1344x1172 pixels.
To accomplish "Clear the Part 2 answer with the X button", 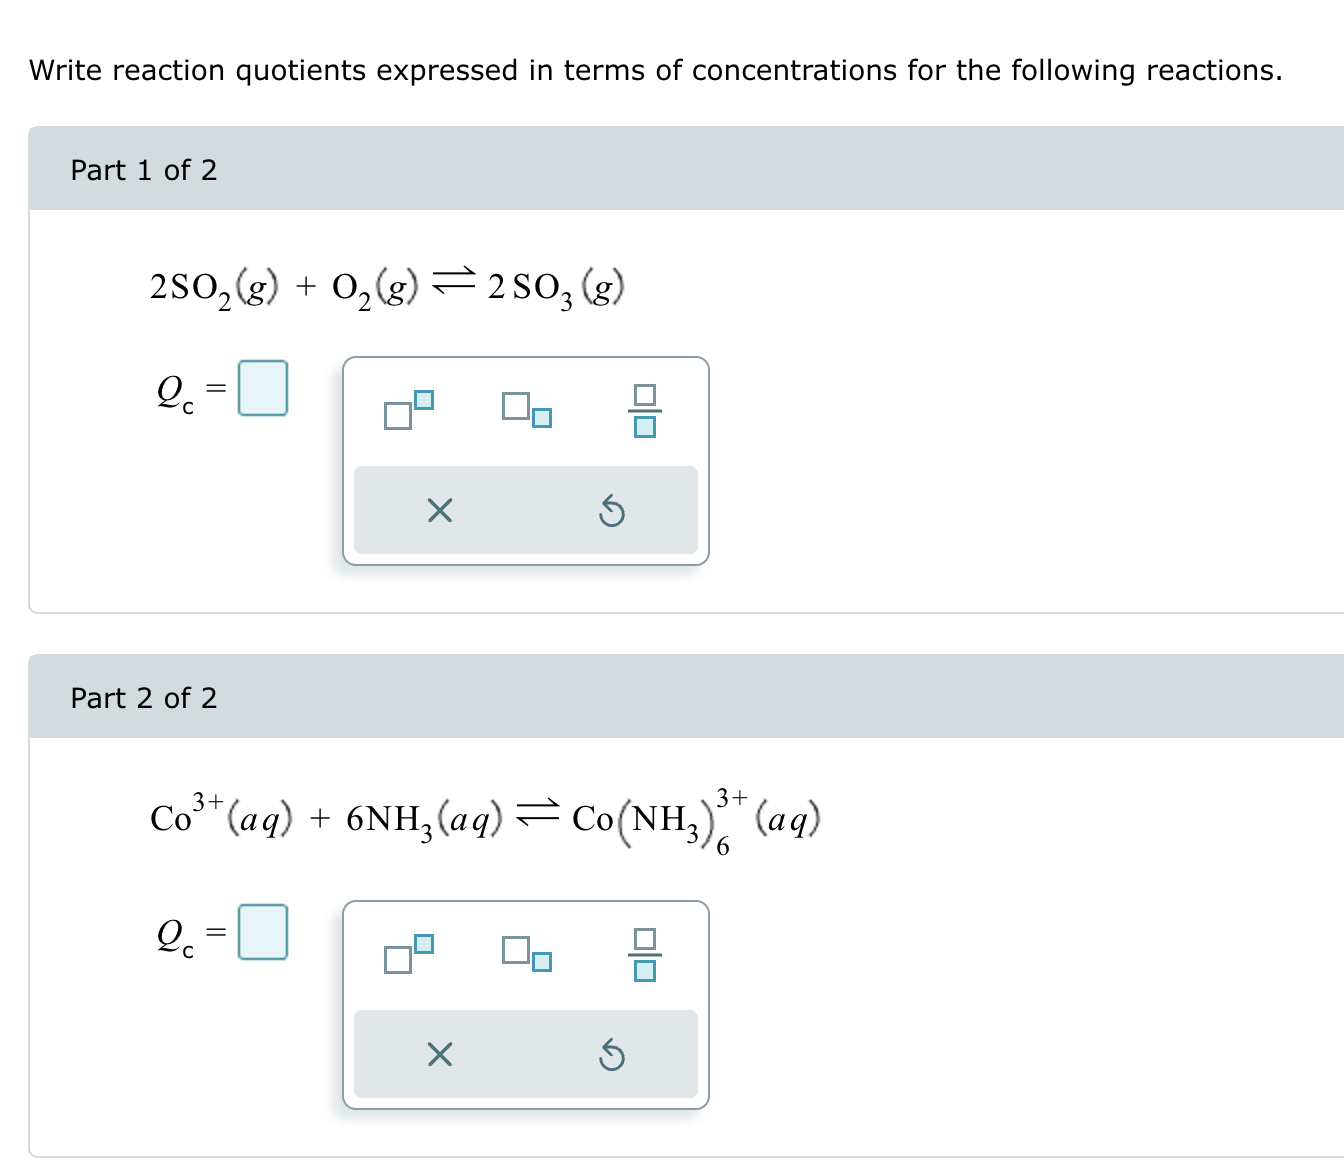I will [438, 1054].
